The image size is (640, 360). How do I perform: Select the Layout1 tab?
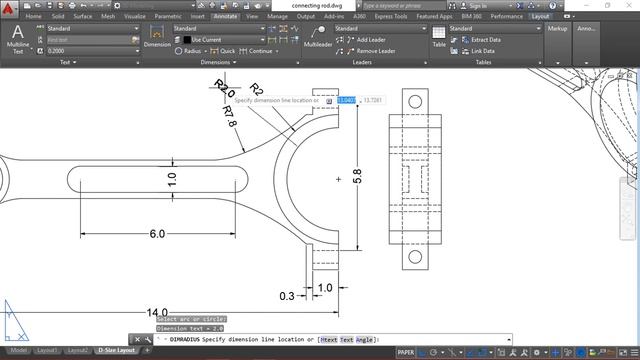47,350
